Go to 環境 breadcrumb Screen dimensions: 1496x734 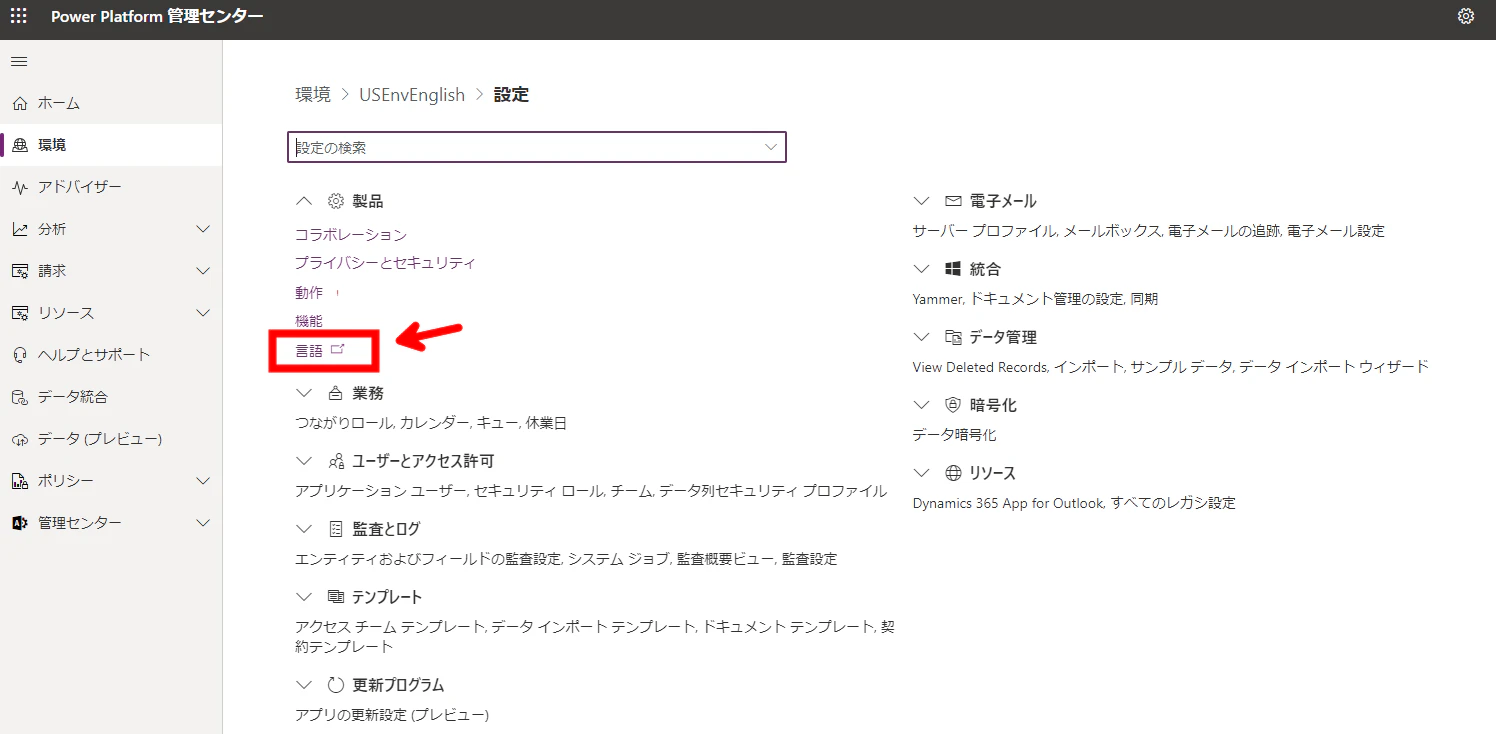[313, 95]
